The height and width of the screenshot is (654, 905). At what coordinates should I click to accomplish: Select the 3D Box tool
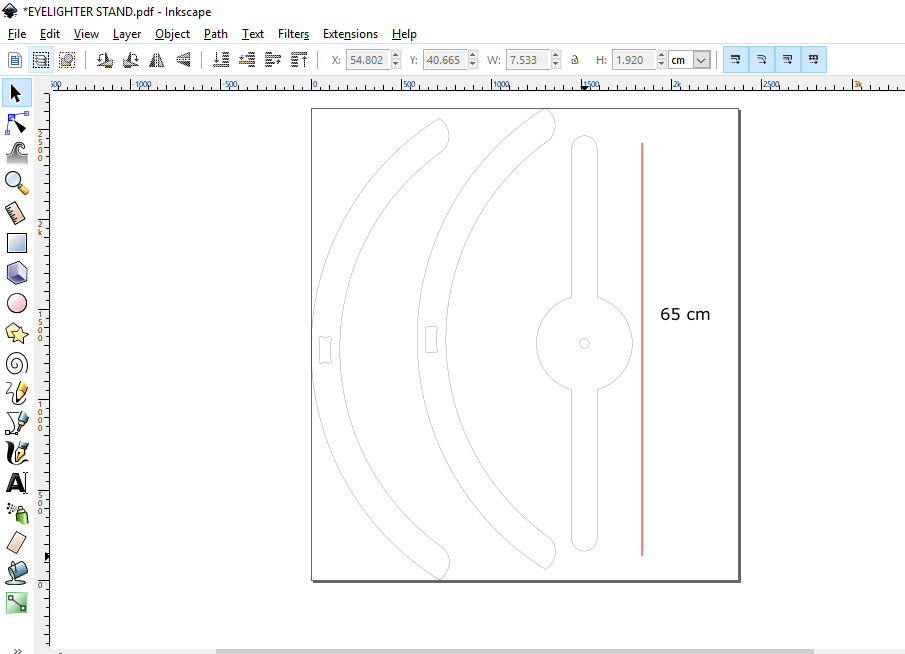tap(15, 272)
